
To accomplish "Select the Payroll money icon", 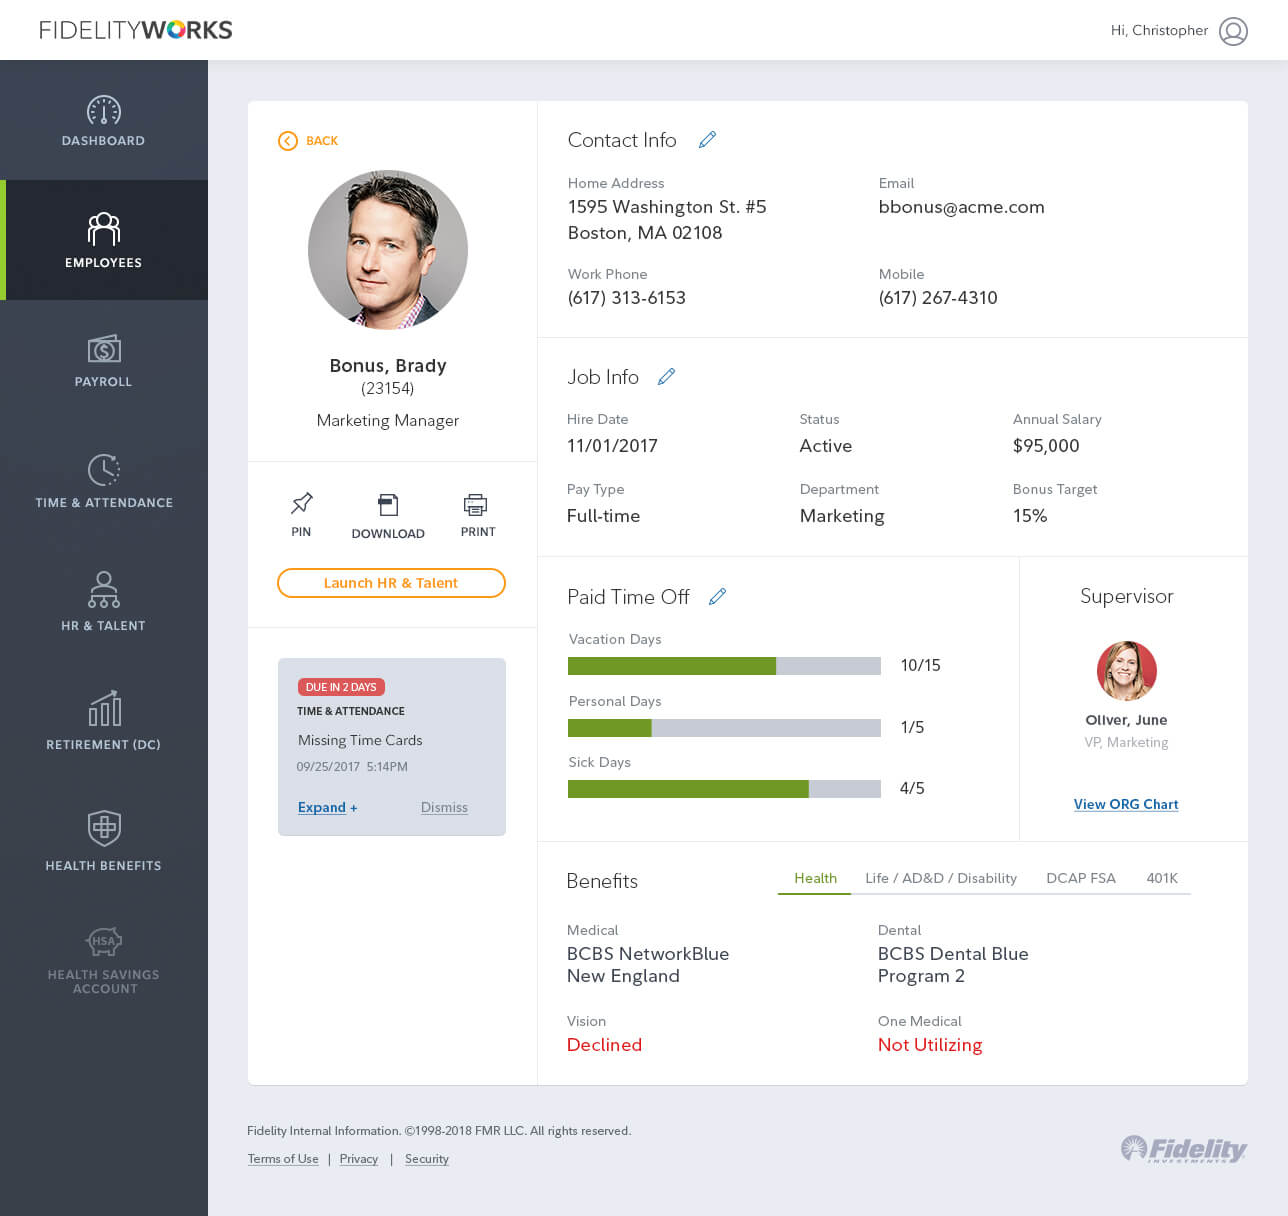I will click(x=103, y=349).
